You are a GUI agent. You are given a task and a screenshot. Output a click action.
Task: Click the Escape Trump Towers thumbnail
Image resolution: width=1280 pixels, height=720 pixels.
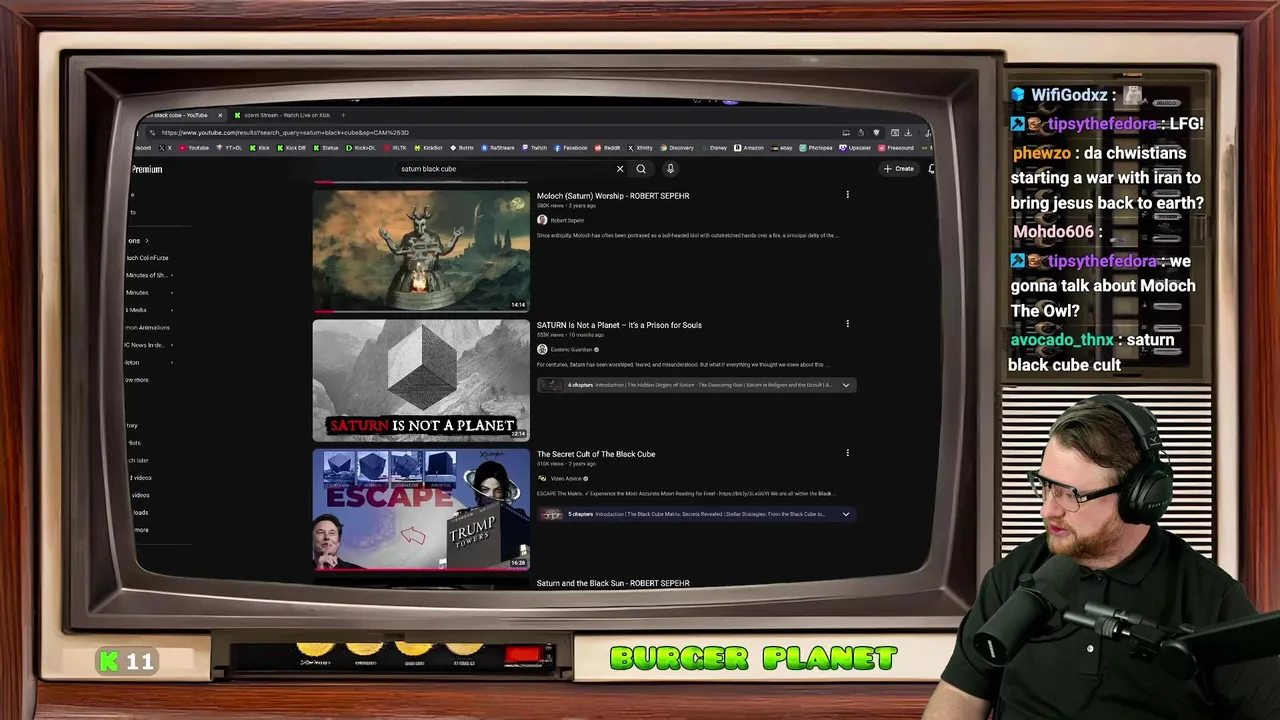click(x=421, y=509)
